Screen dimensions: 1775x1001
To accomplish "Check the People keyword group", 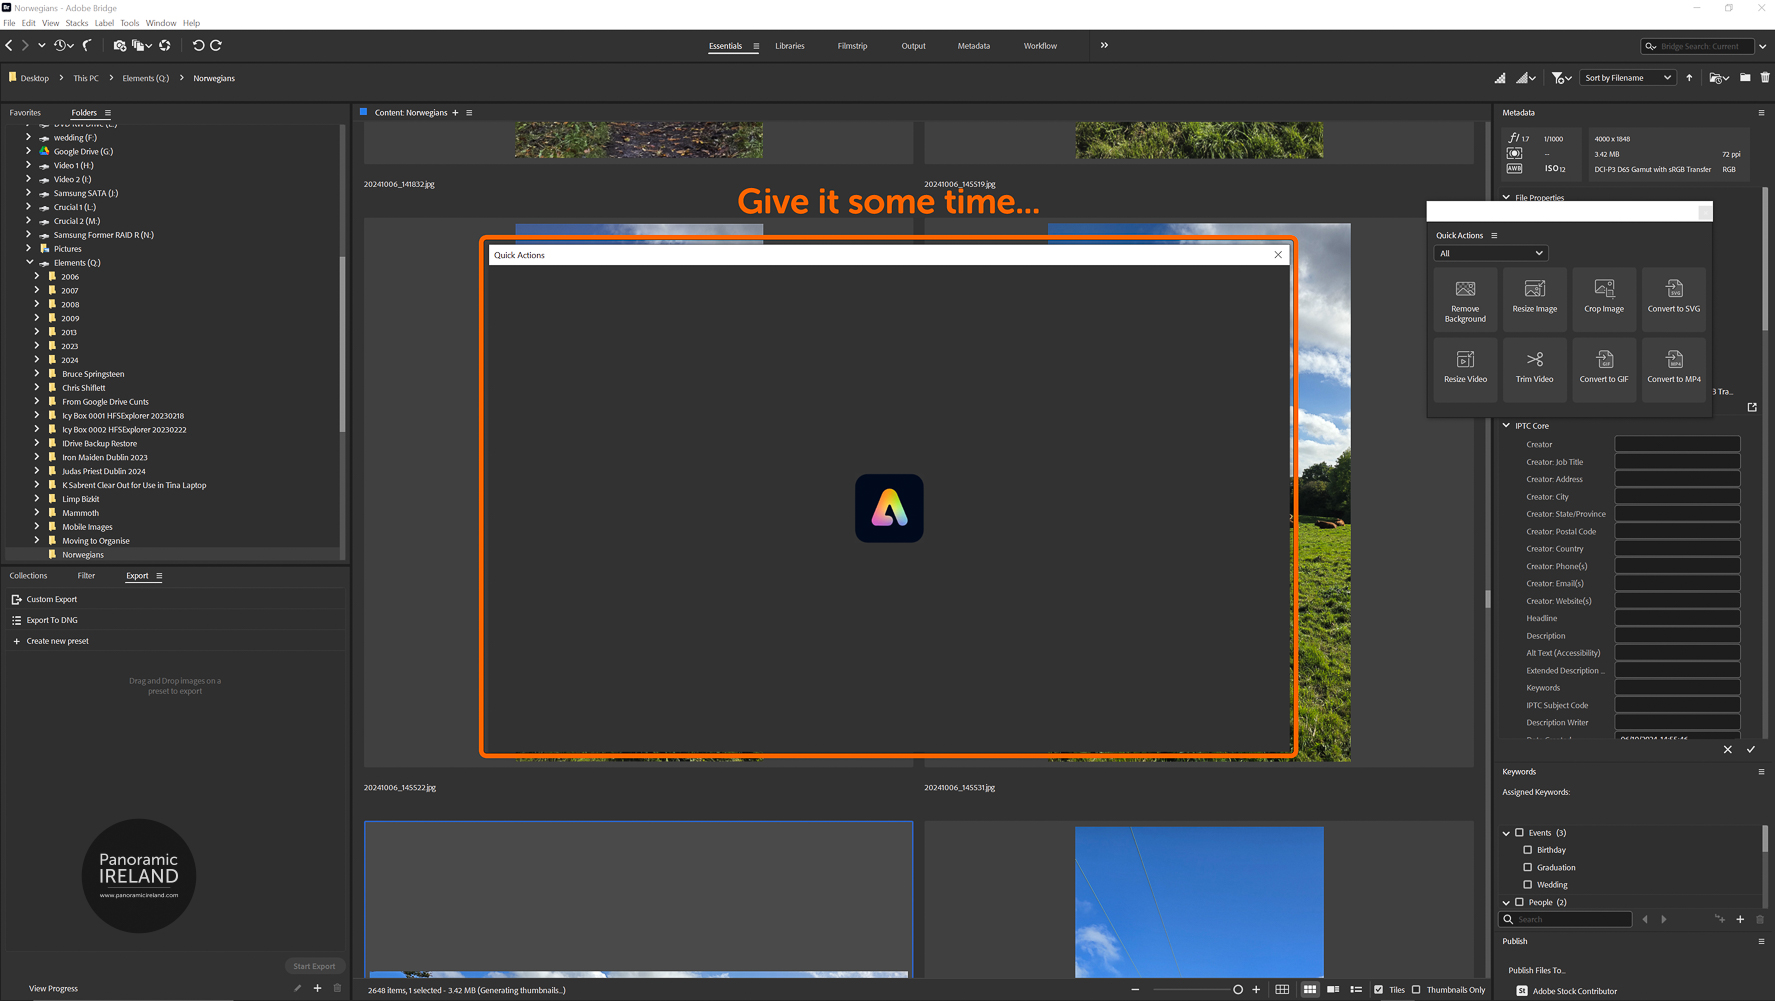I will (x=1519, y=902).
